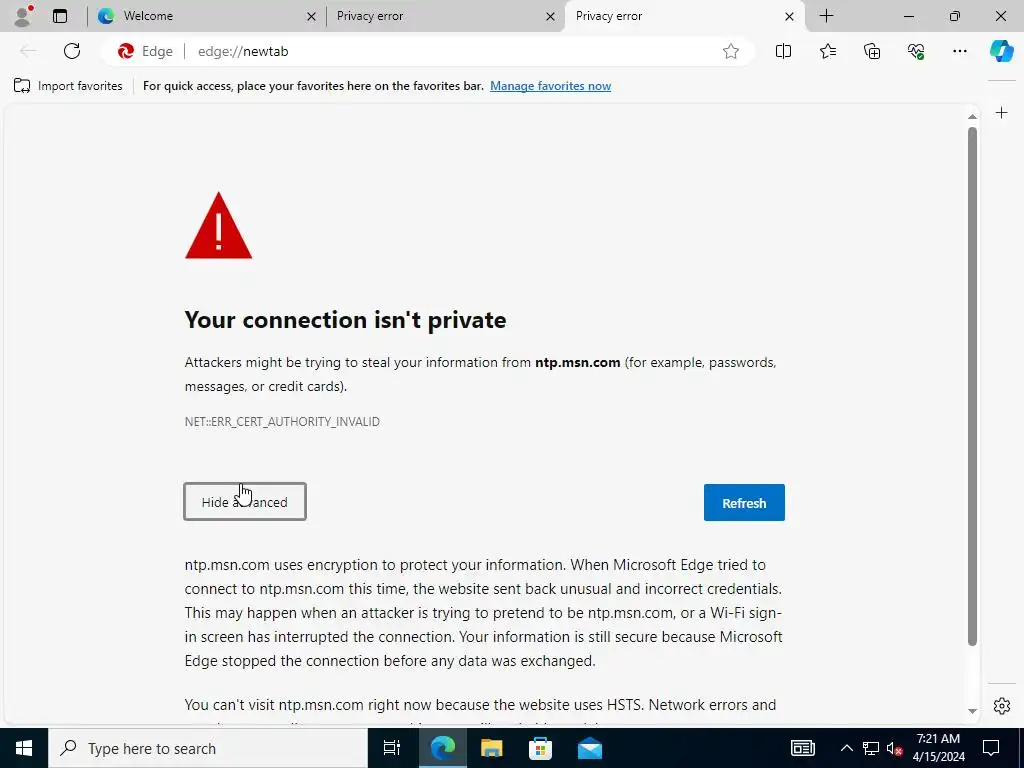Open a new tab with plus button
1024x768 pixels.
point(826,16)
